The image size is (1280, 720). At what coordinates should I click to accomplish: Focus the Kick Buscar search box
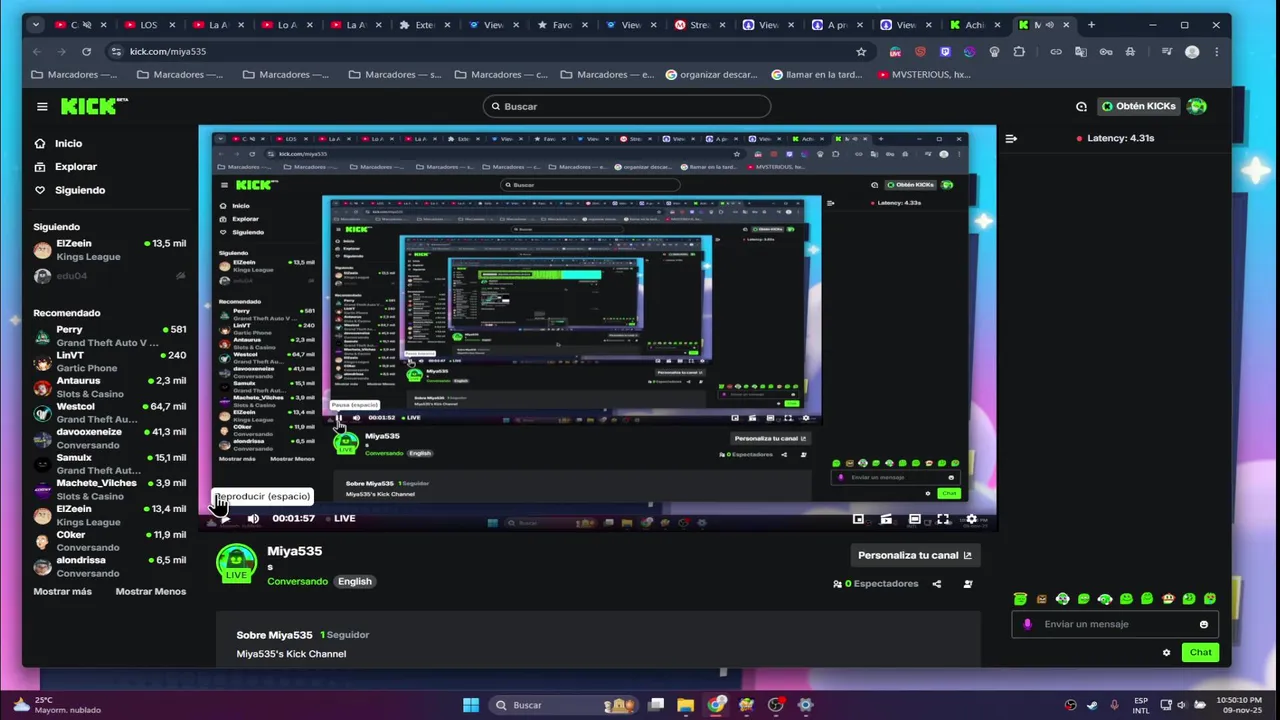pyautogui.click(x=627, y=106)
